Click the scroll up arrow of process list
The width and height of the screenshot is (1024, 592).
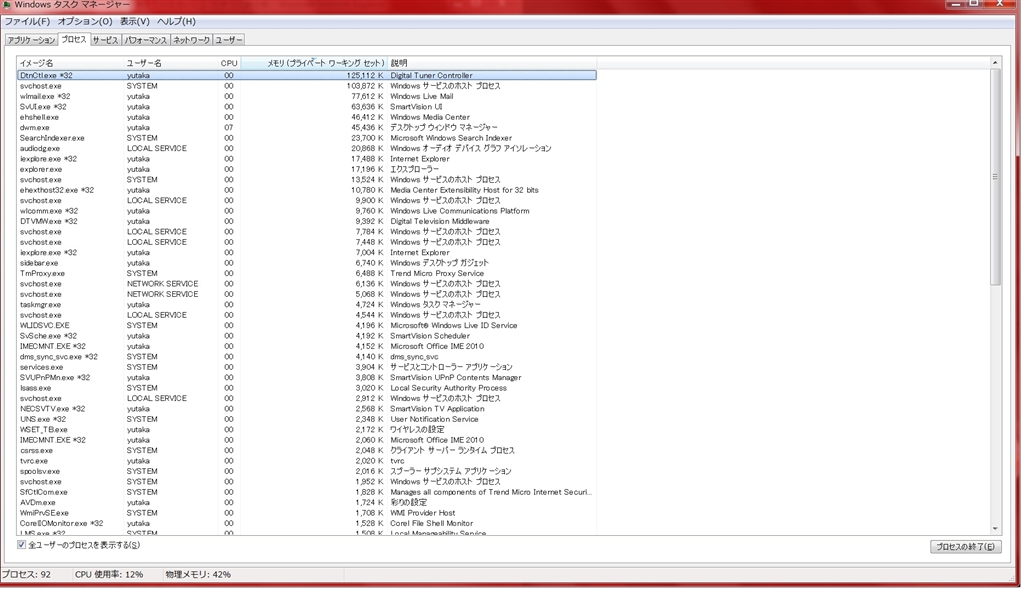(995, 63)
